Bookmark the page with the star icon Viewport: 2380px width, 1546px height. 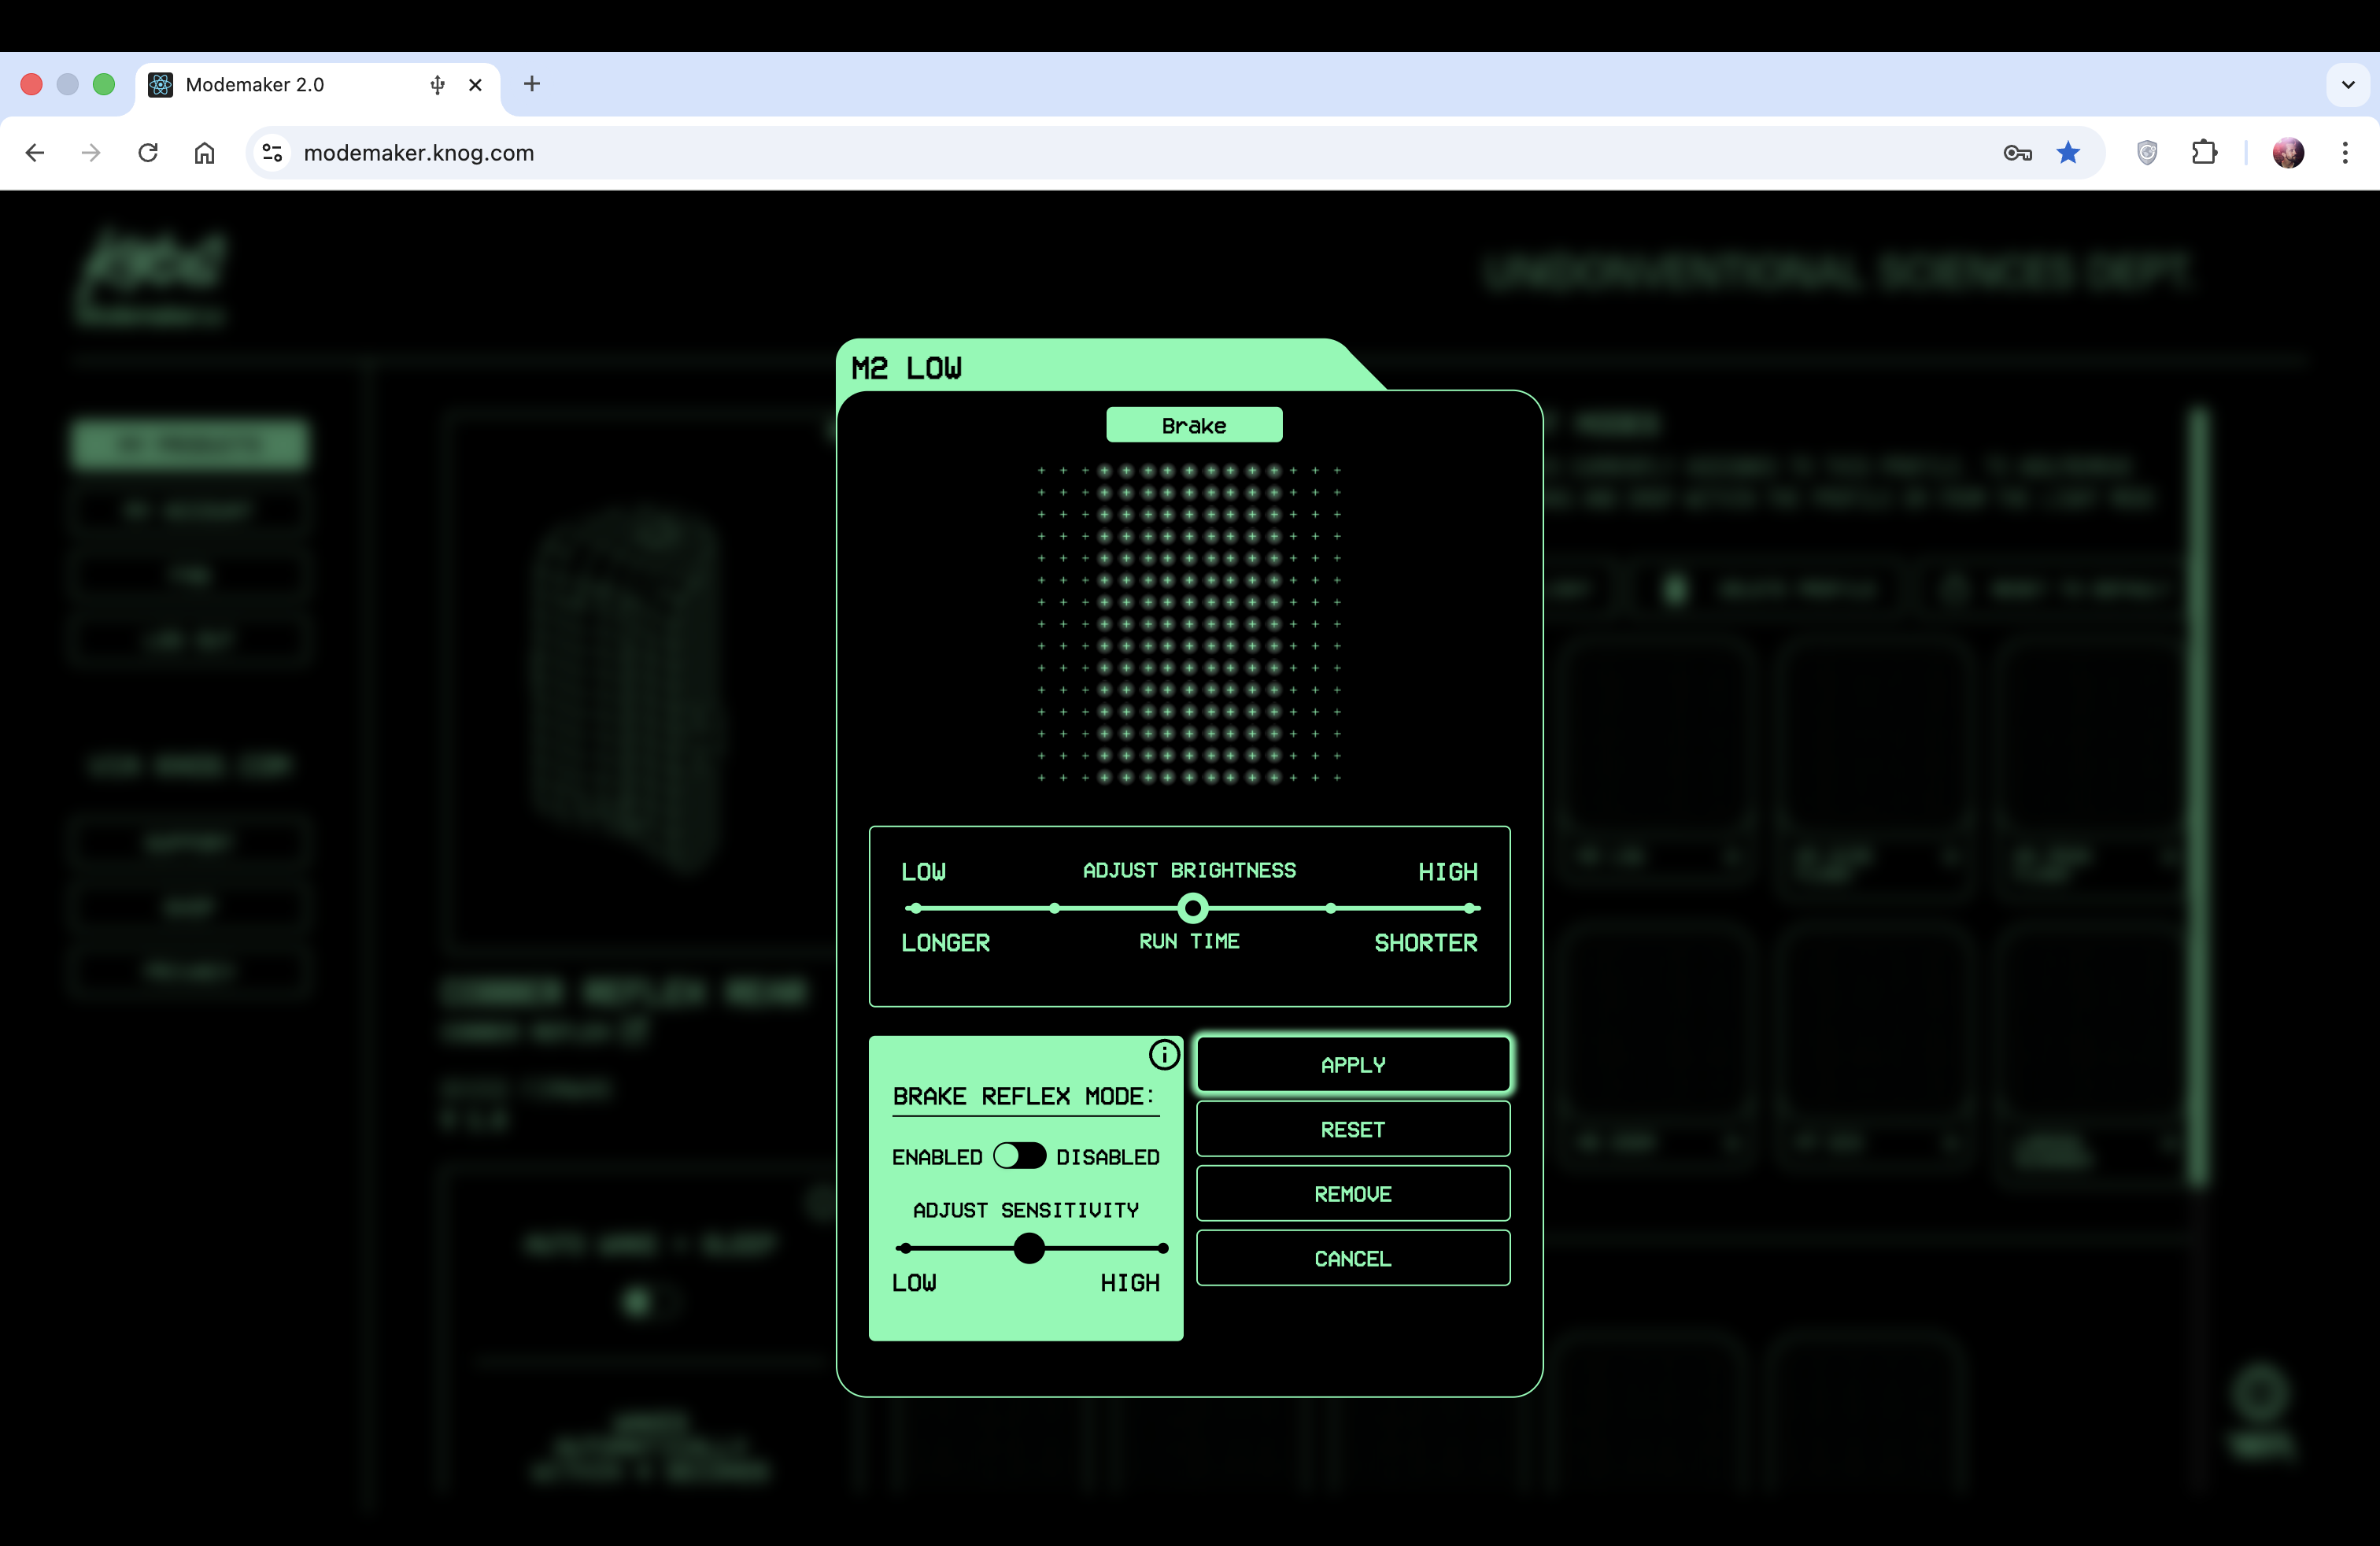tap(2068, 153)
